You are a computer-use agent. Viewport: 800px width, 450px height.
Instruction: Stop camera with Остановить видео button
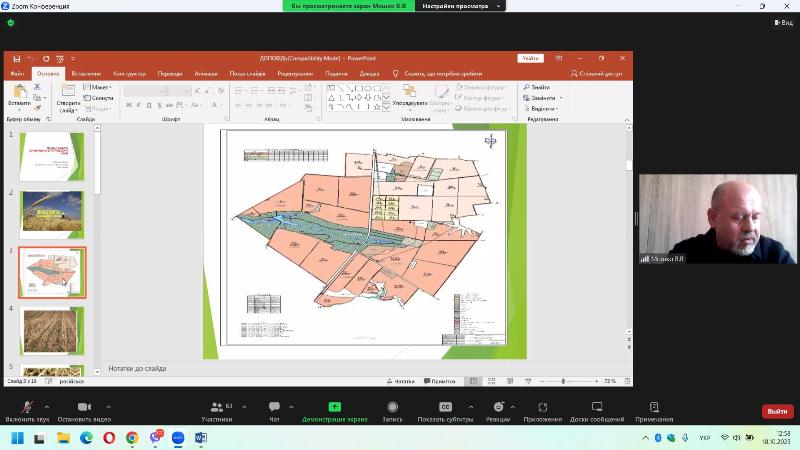coord(84,408)
